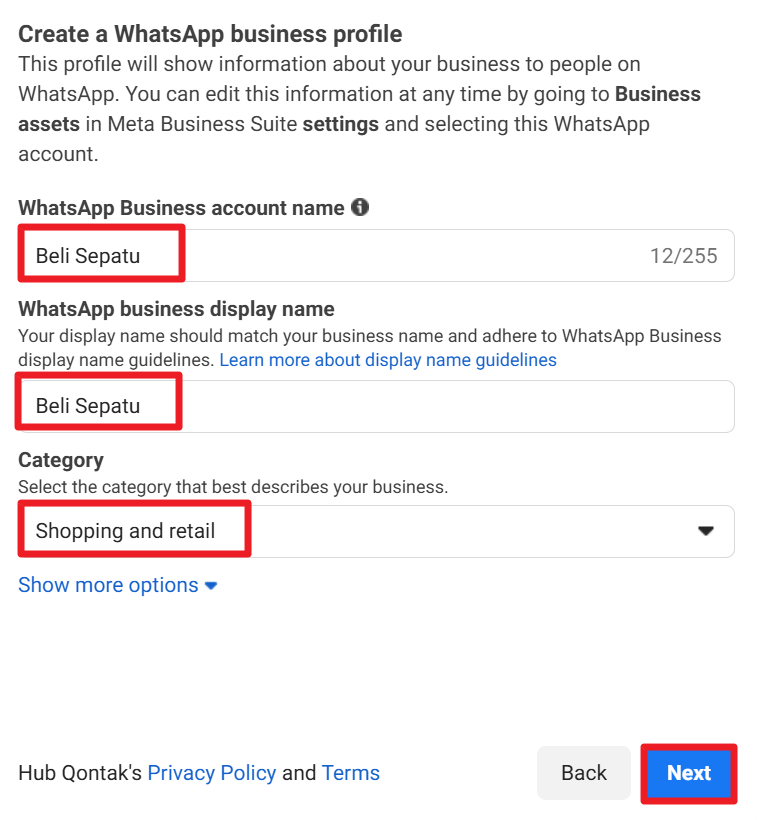This screenshot has width=771, height=820.
Task: Click the bold Business assets text
Action: pyautogui.click(x=658, y=95)
